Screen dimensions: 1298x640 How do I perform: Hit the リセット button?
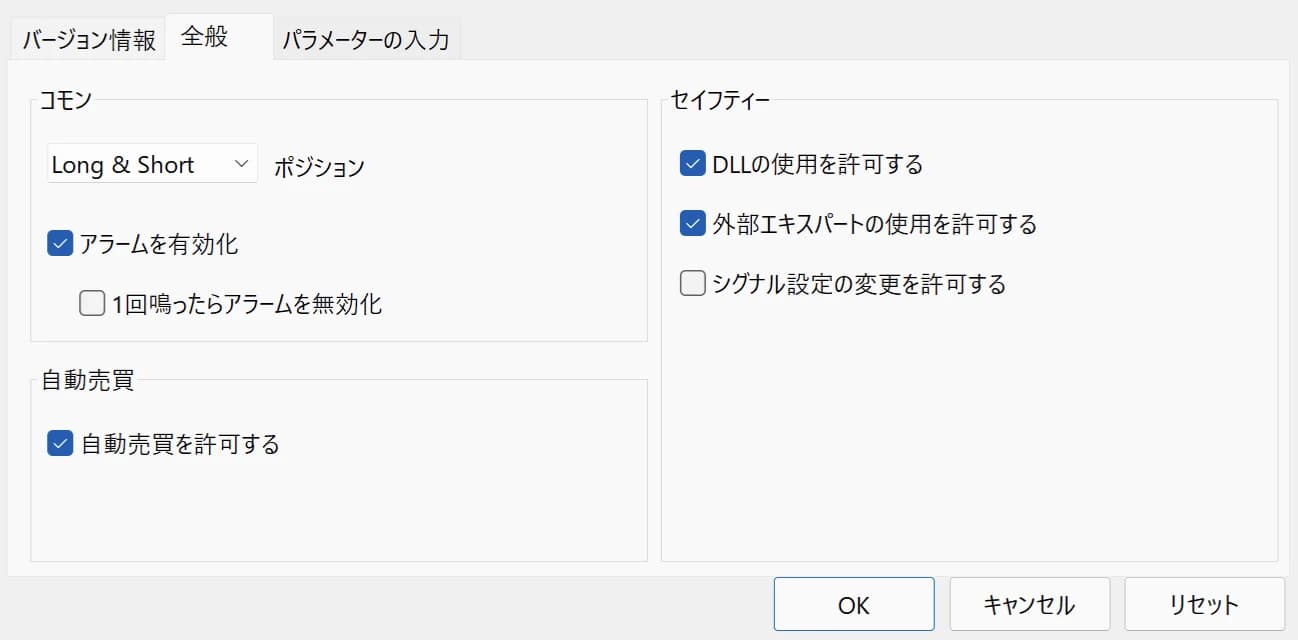[1204, 604]
